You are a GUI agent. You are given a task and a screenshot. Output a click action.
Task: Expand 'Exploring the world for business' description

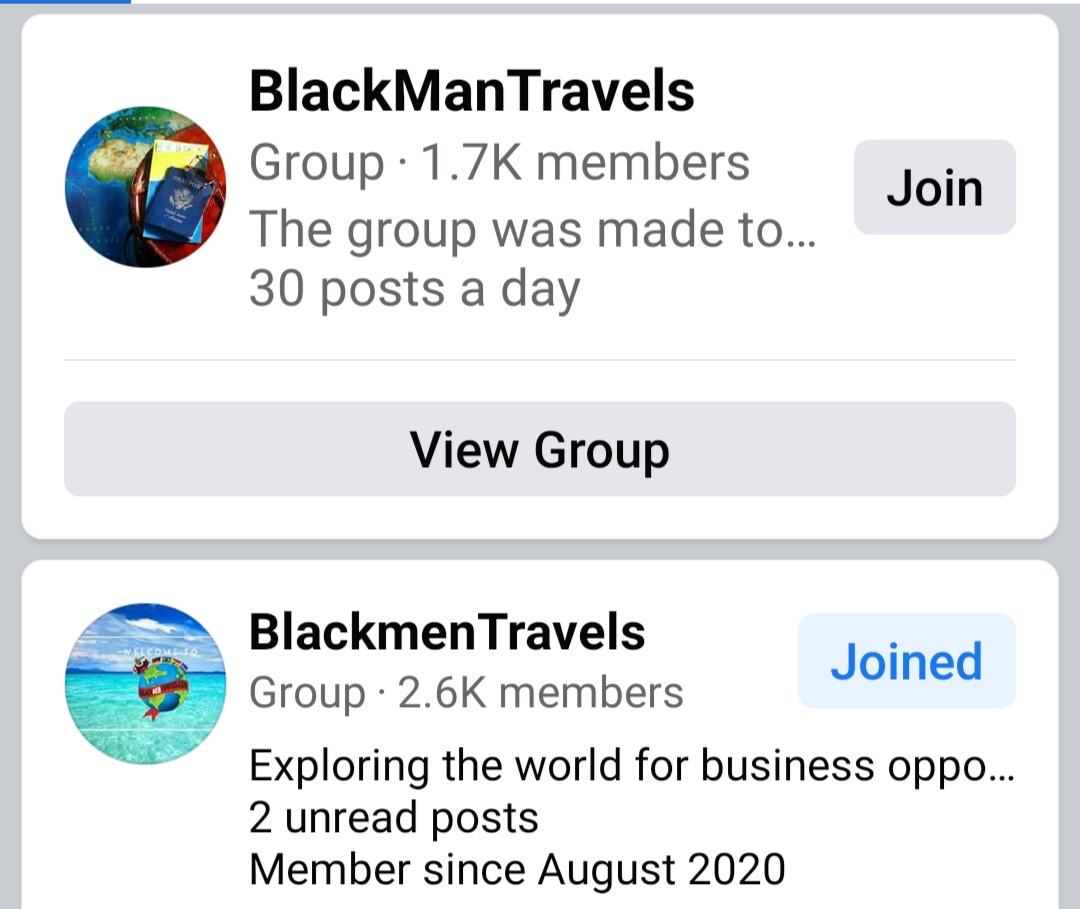coord(632,766)
